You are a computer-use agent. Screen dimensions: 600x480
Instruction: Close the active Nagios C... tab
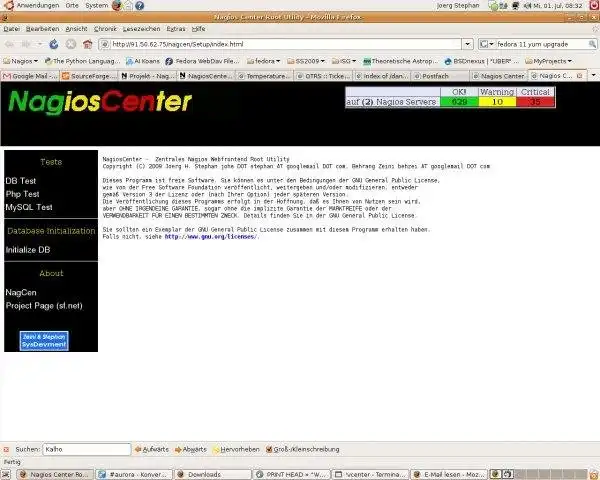579,76
